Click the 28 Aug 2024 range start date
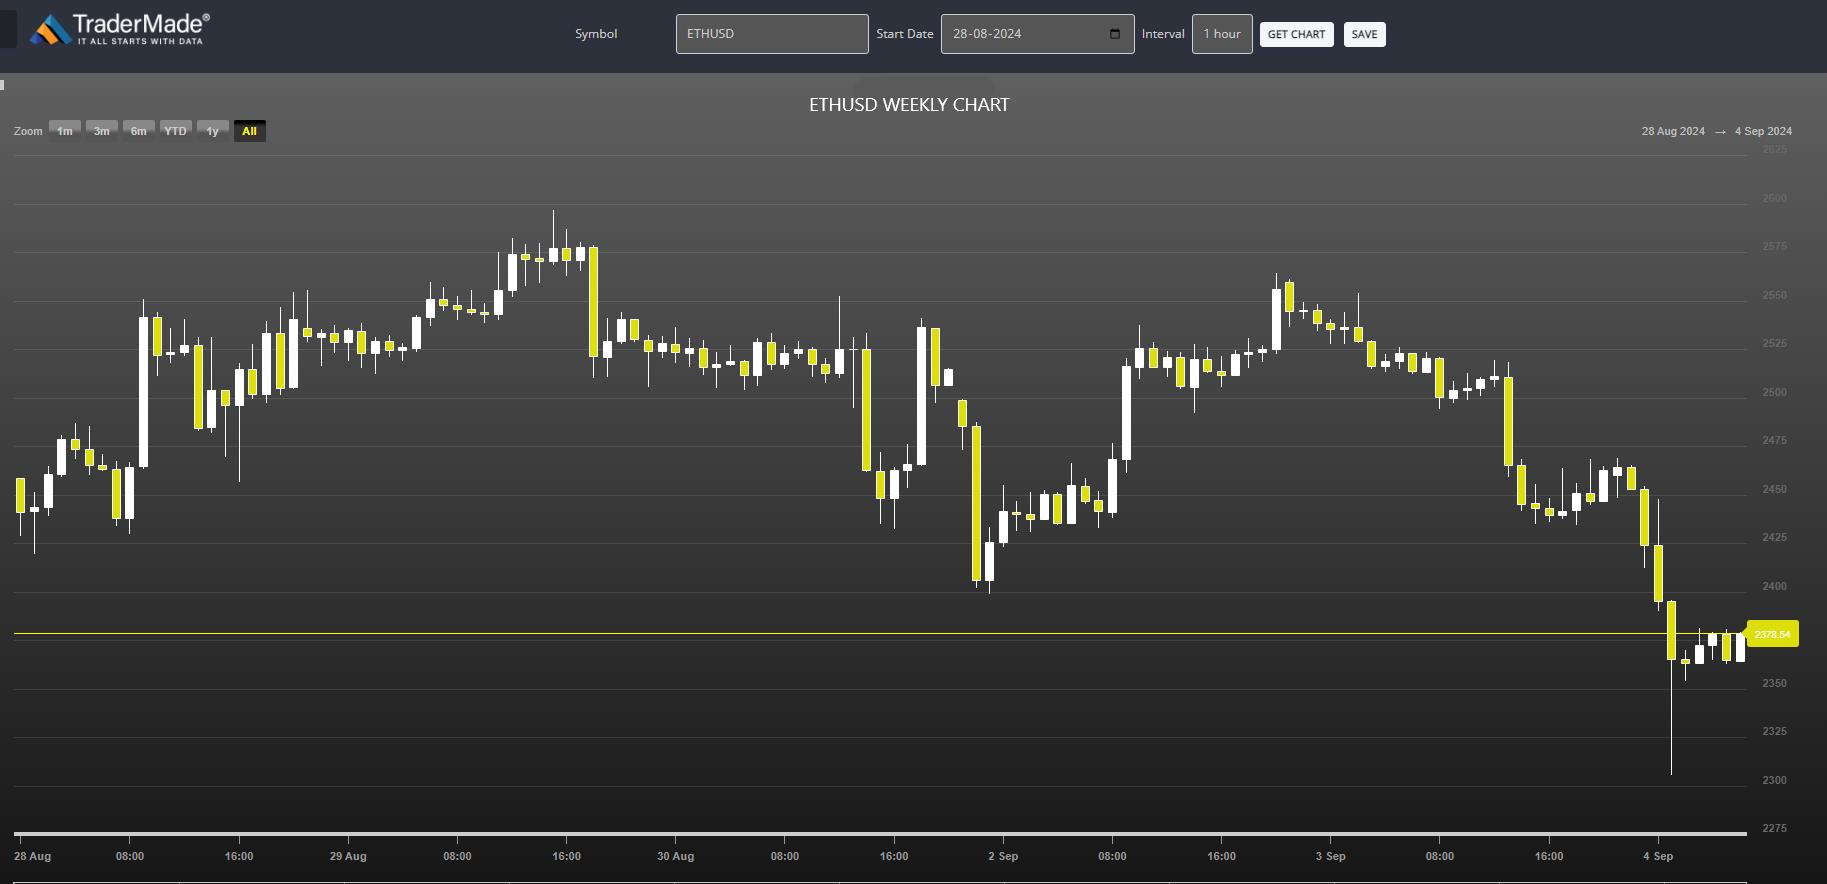 tap(1673, 131)
